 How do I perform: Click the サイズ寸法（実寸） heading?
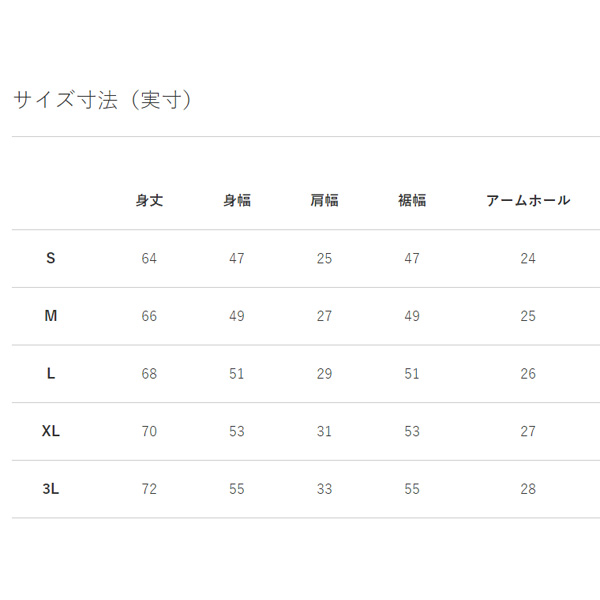(x=103, y=100)
